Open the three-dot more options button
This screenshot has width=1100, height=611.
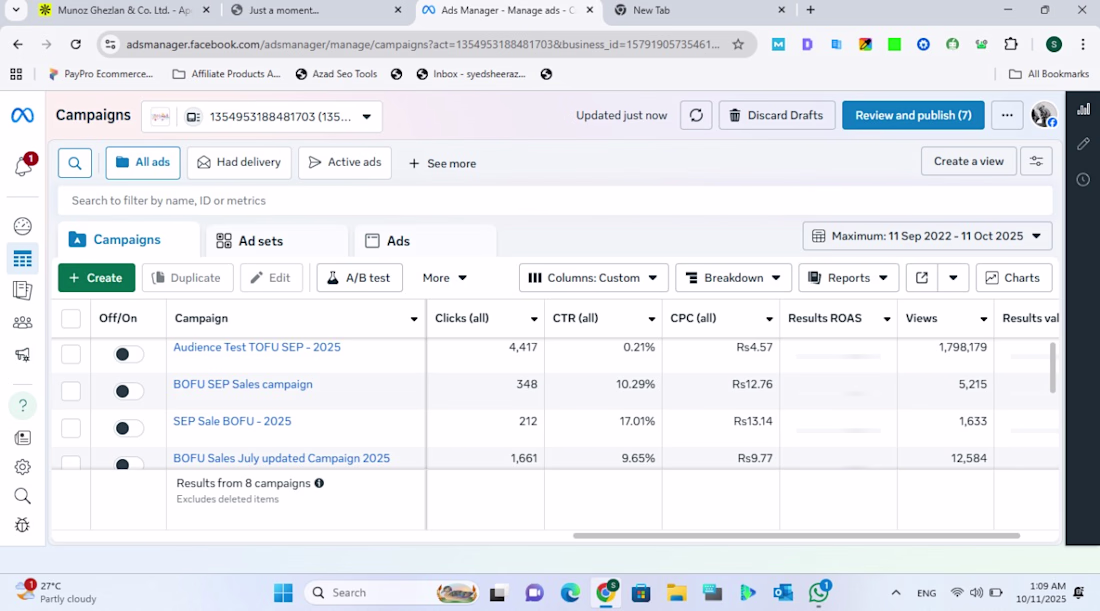point(1007,115)
